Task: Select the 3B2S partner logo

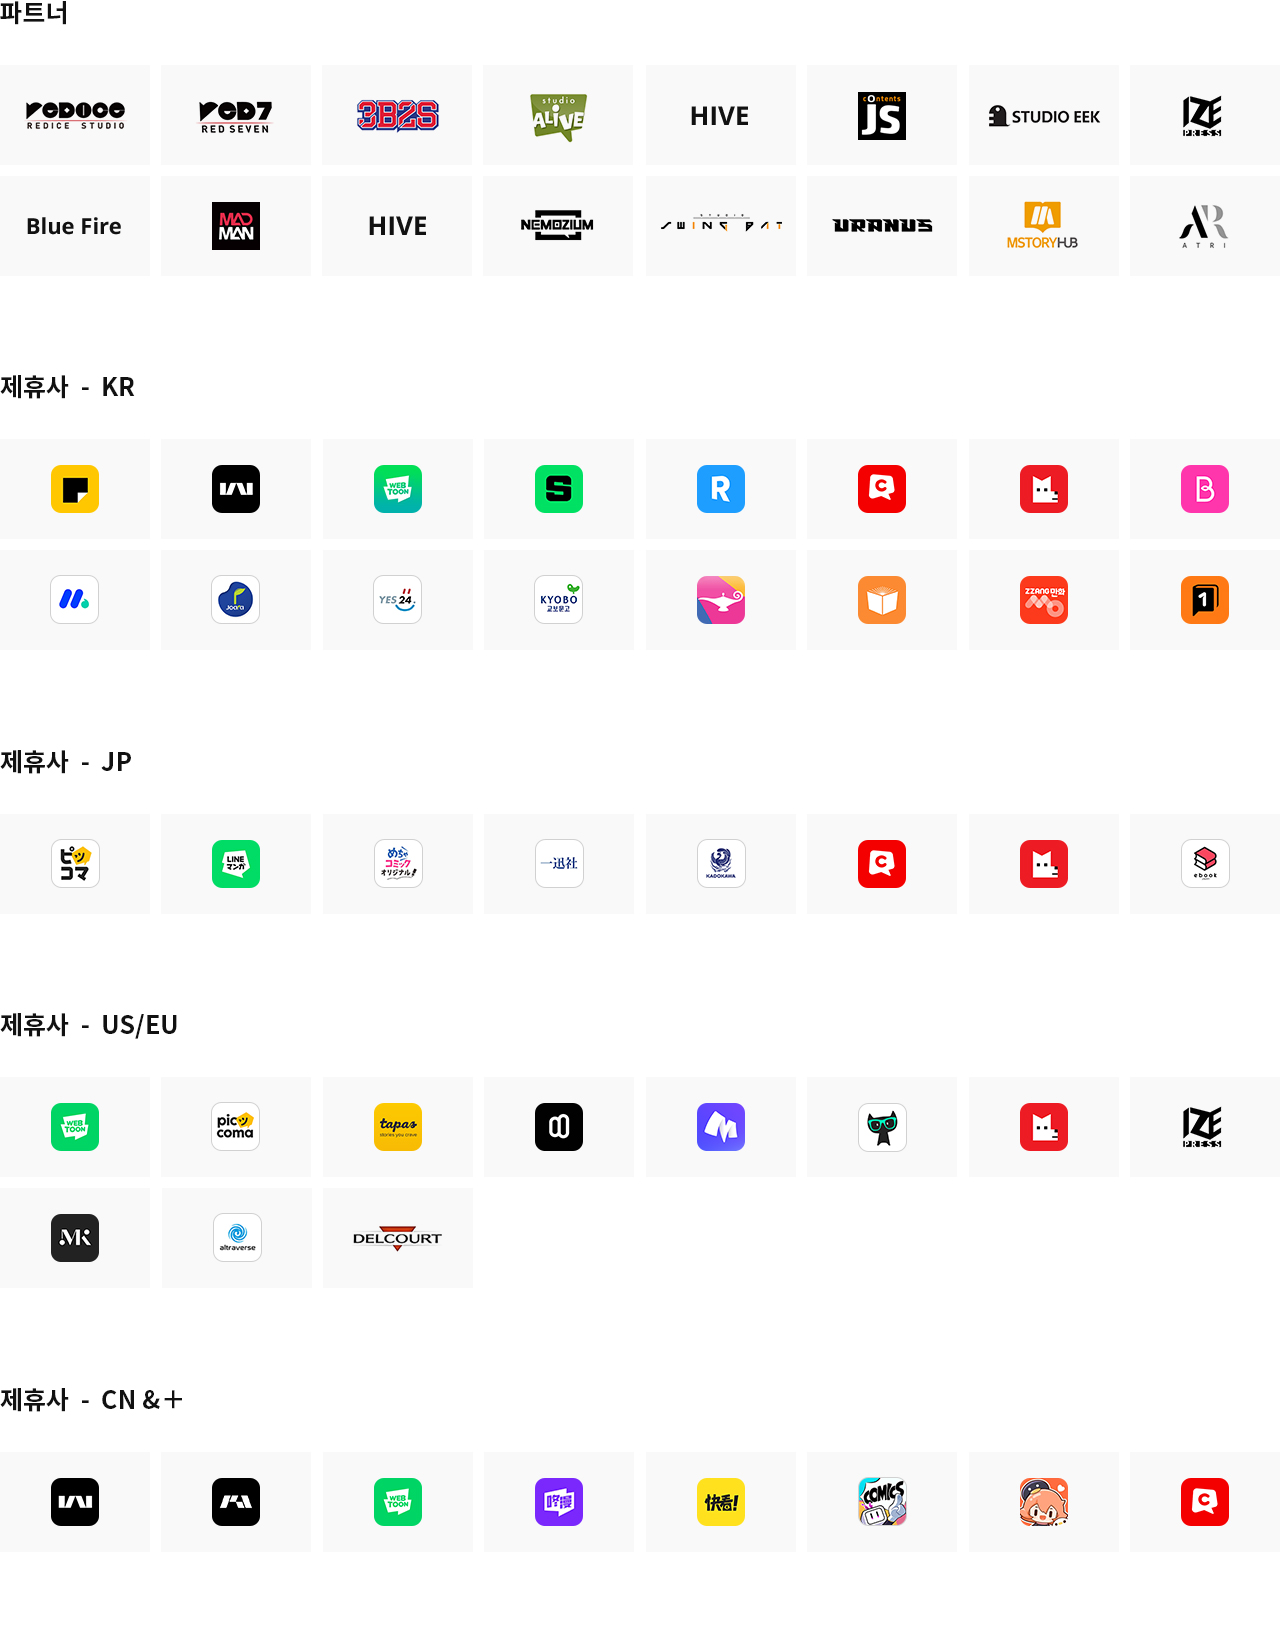Action: tap(397, 115)
